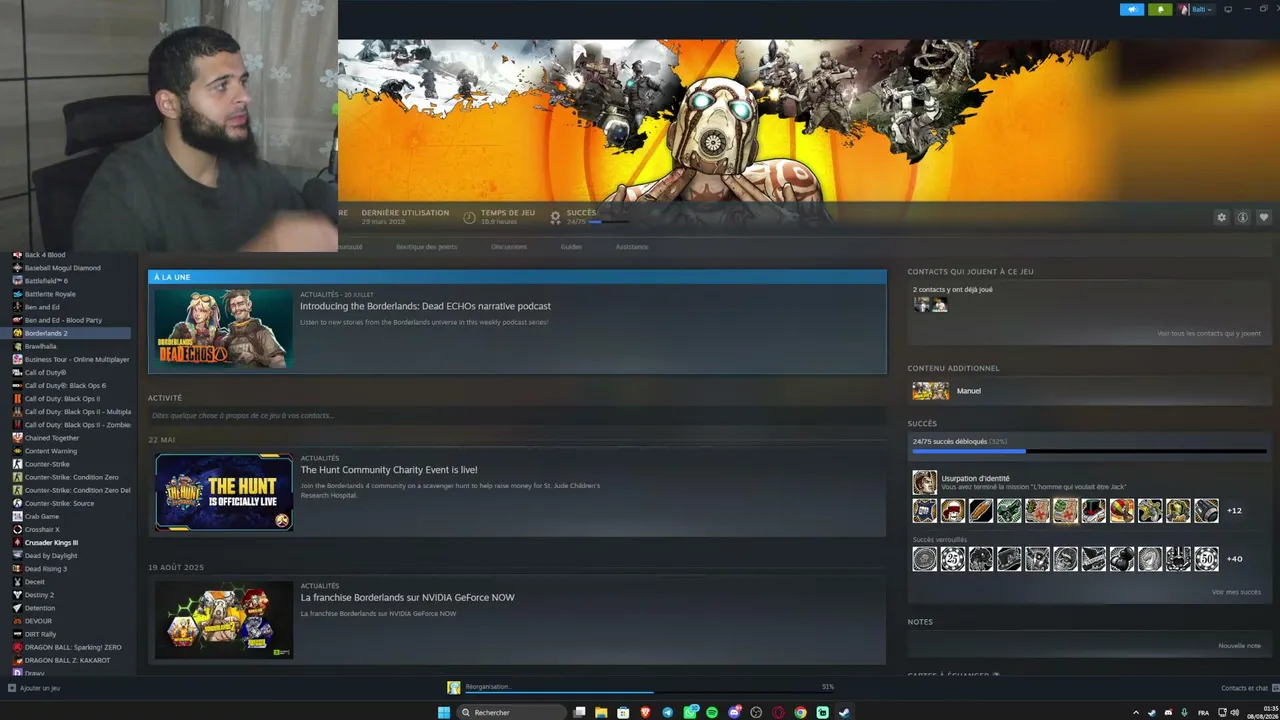Open the Usurpation d'identité achievement icon

925,483
